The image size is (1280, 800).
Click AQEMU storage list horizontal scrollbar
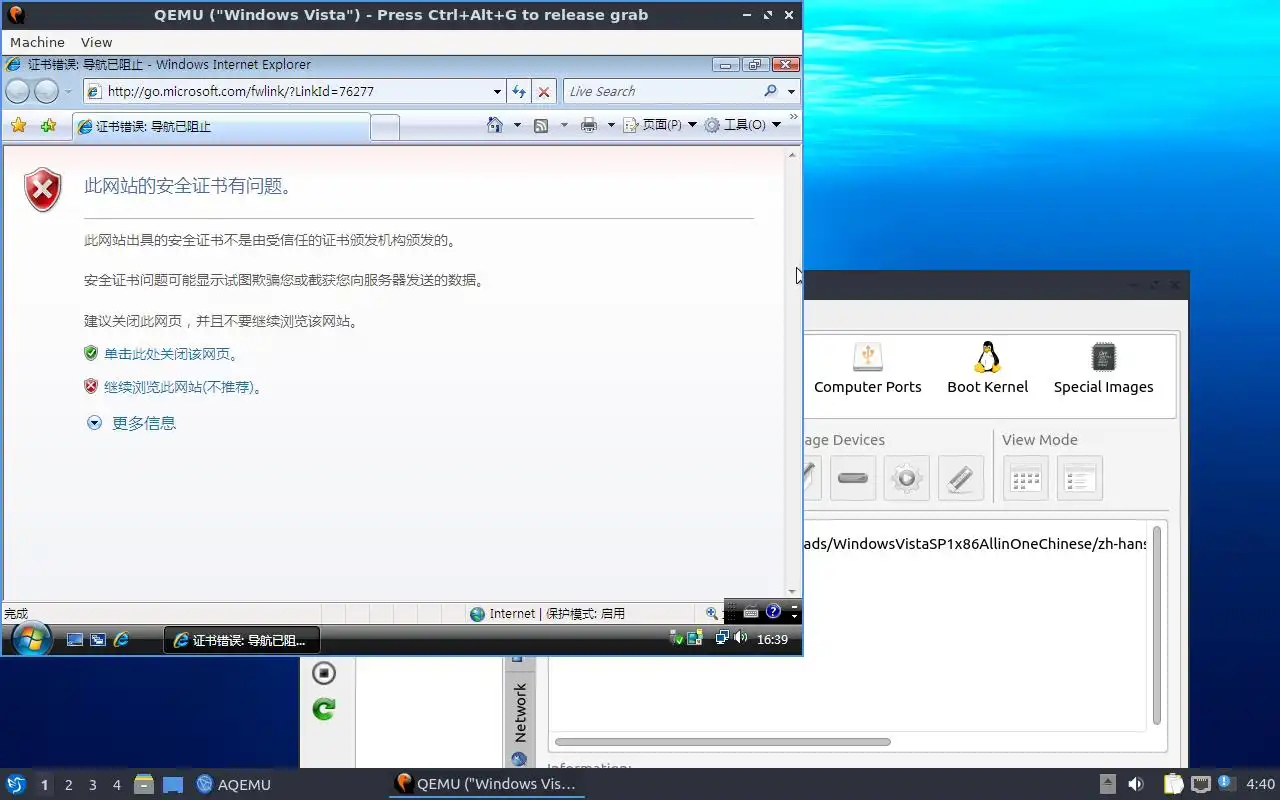[722, 742]
